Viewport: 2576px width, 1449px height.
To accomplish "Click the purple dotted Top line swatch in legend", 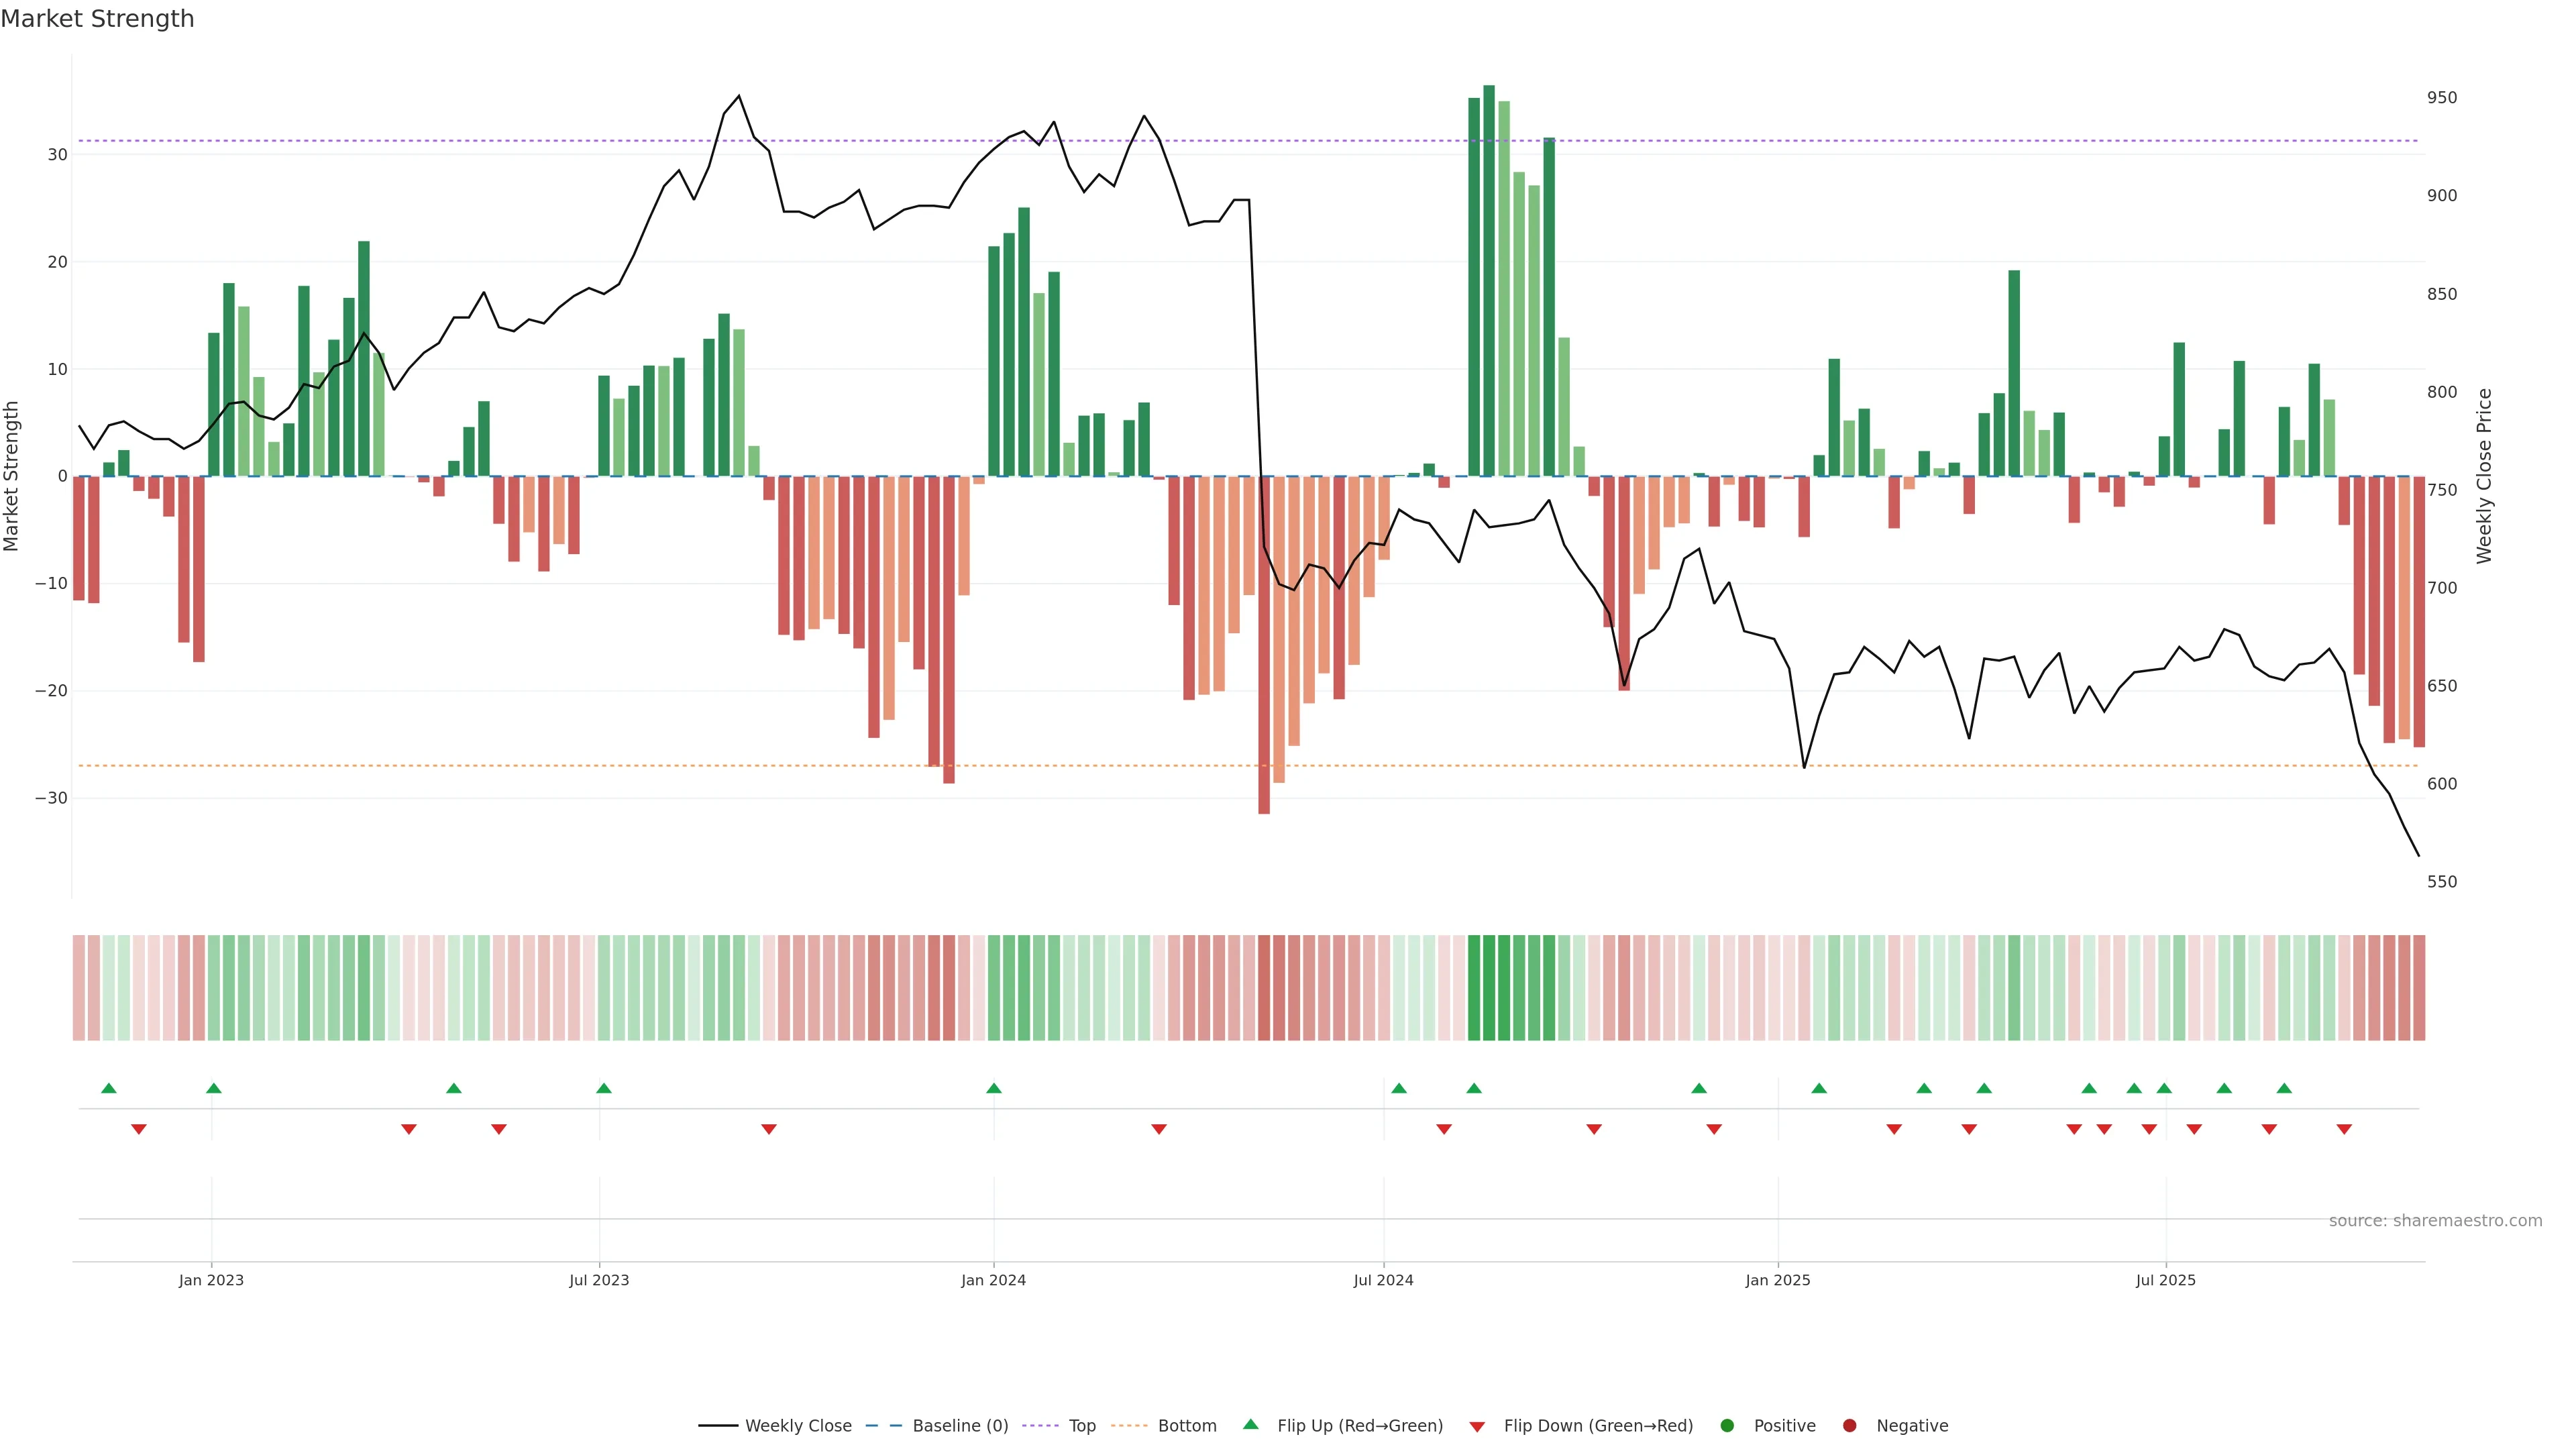I will [x=1041, y=1426].
